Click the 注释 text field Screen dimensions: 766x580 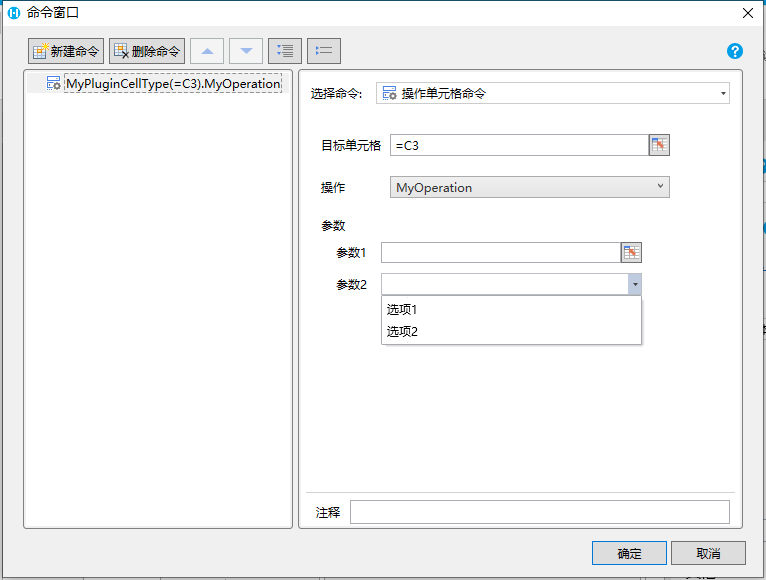[x=540, y=512]
